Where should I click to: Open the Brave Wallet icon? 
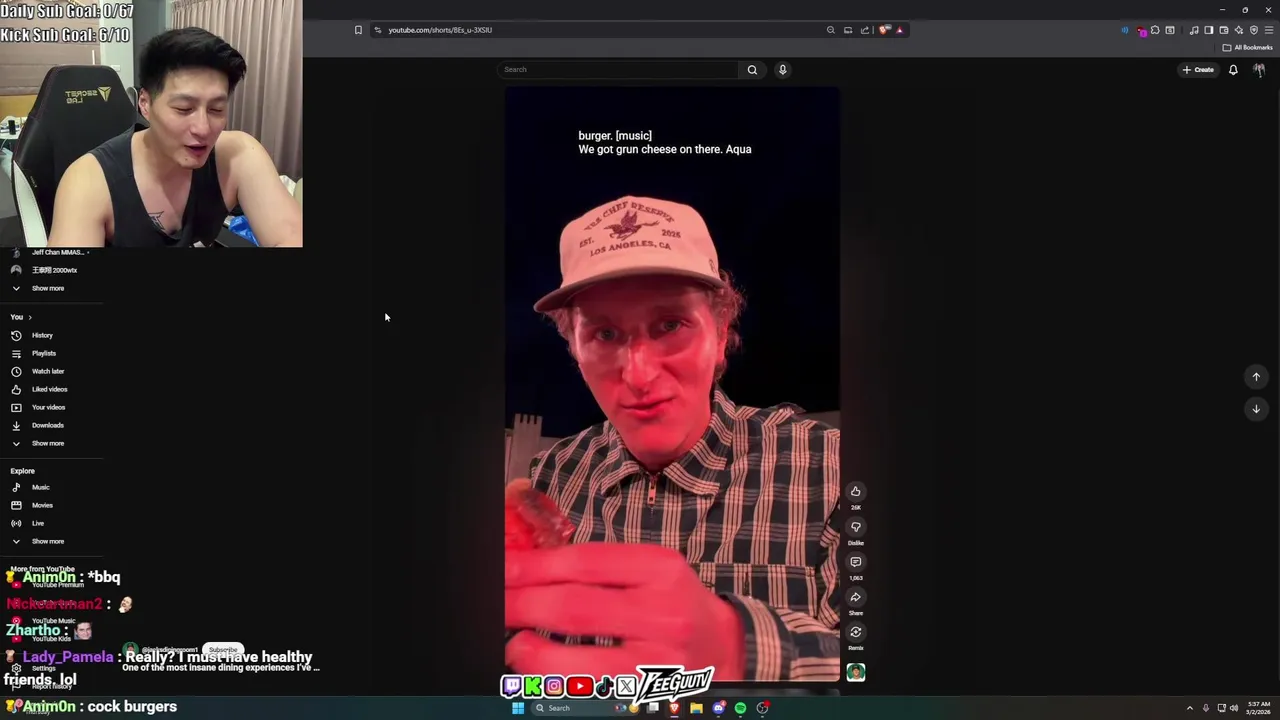click(x=1223, y=30)
